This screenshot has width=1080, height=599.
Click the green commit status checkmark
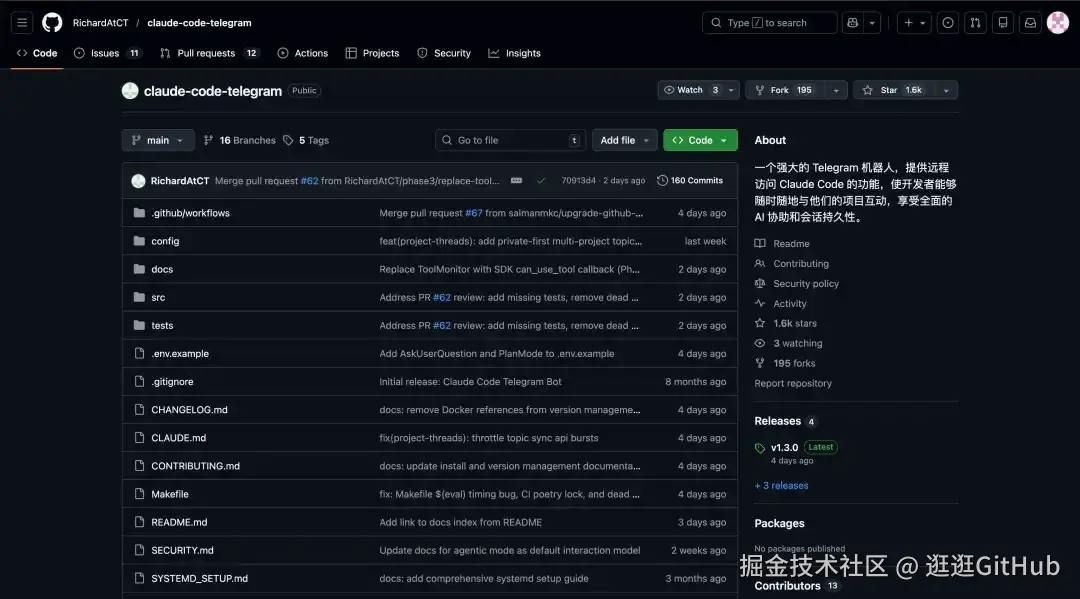[541, 181]
